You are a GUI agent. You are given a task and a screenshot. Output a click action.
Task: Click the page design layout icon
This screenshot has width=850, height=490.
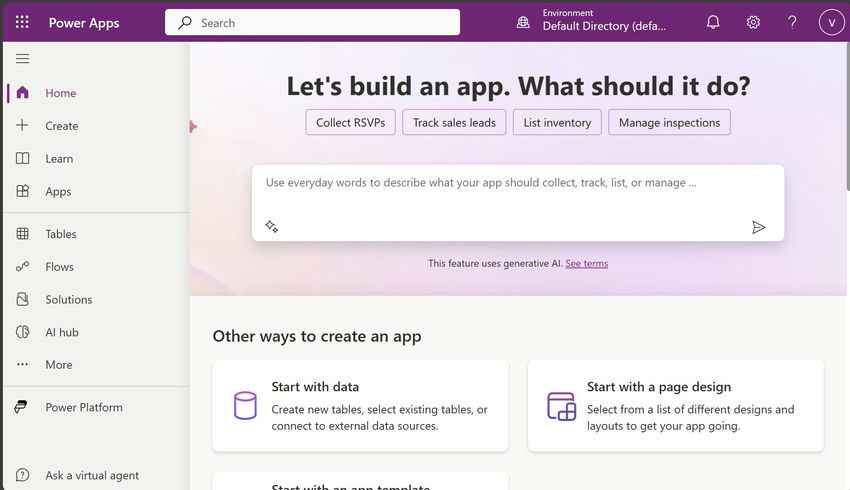(561, 406)
